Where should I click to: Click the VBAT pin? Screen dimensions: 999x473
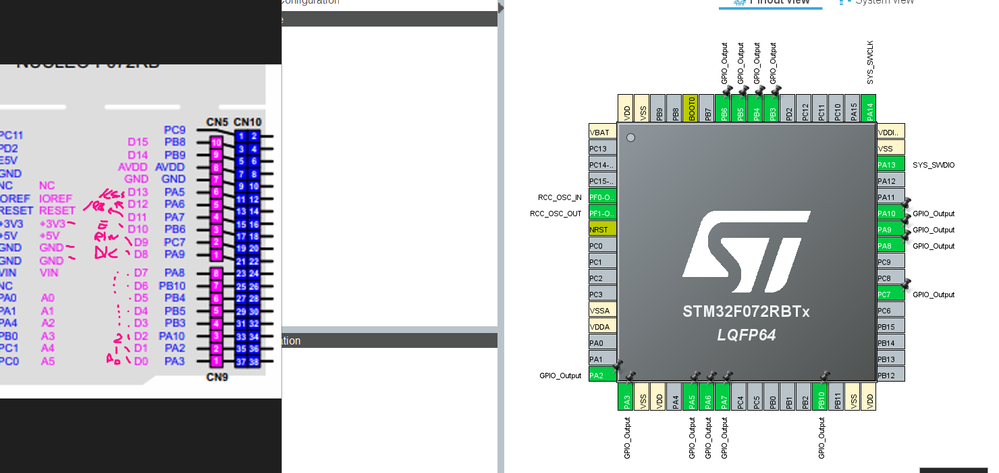click(x=602, y=132)
